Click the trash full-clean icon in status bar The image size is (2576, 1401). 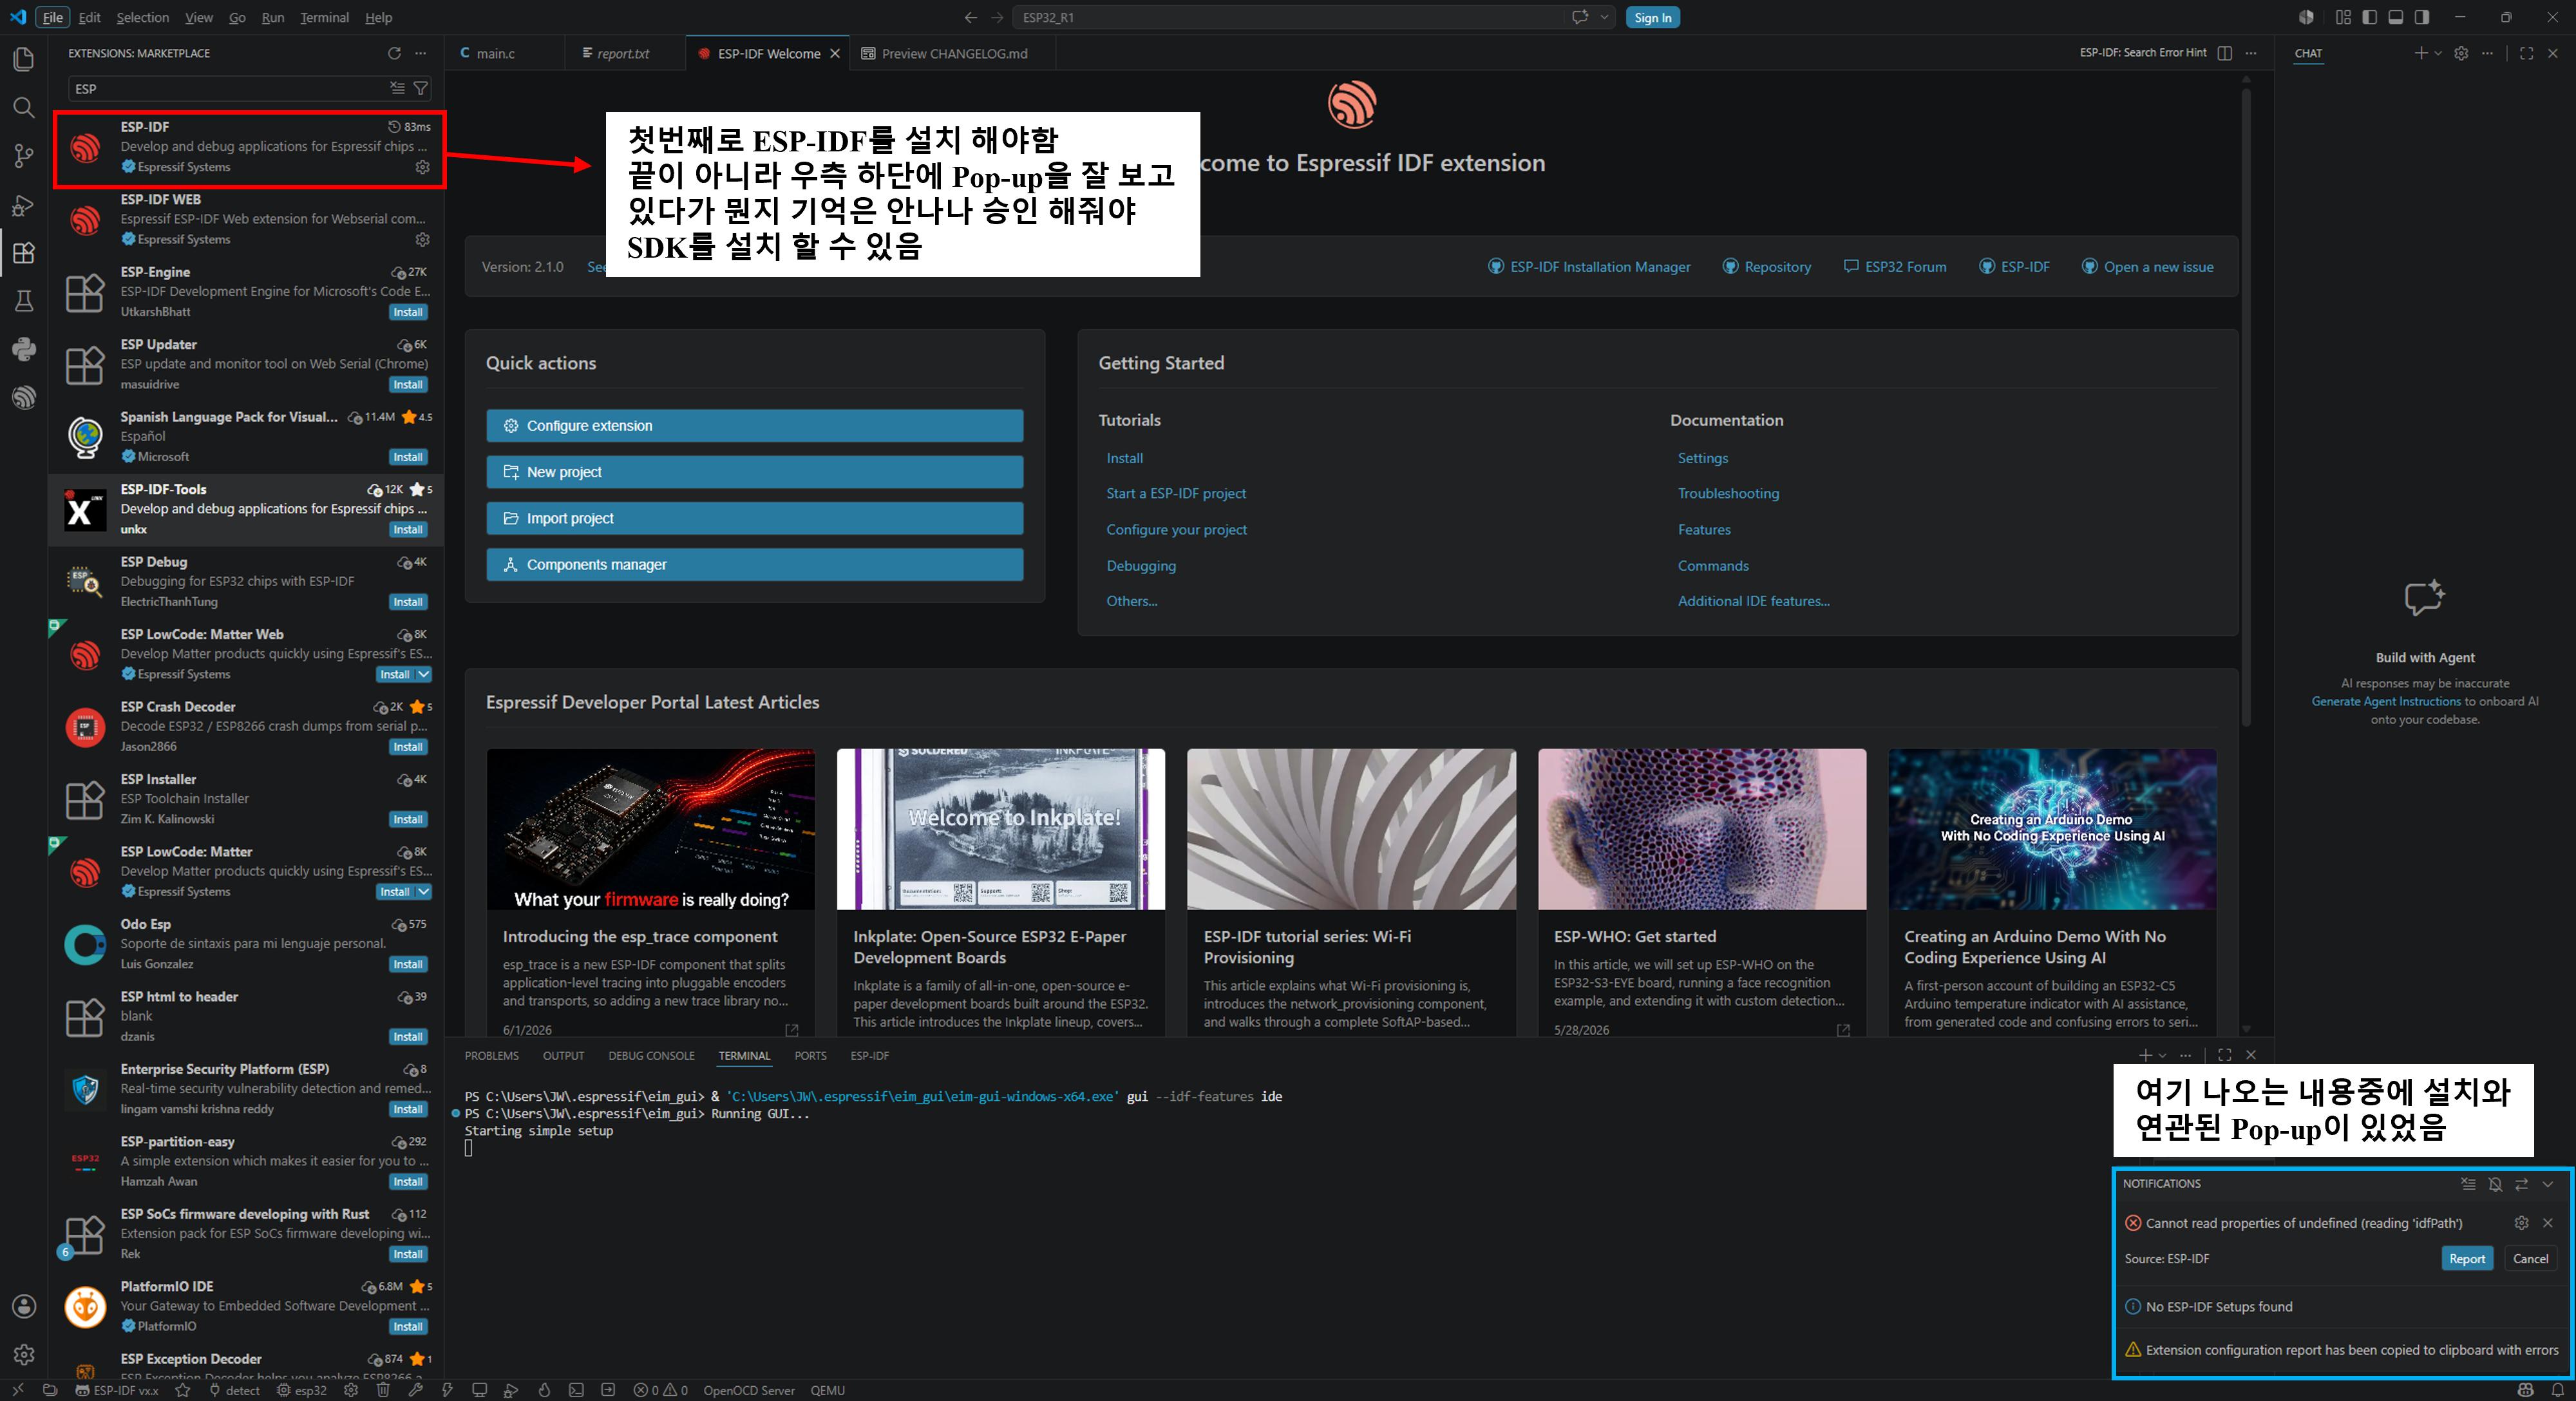click(382, 1390)
